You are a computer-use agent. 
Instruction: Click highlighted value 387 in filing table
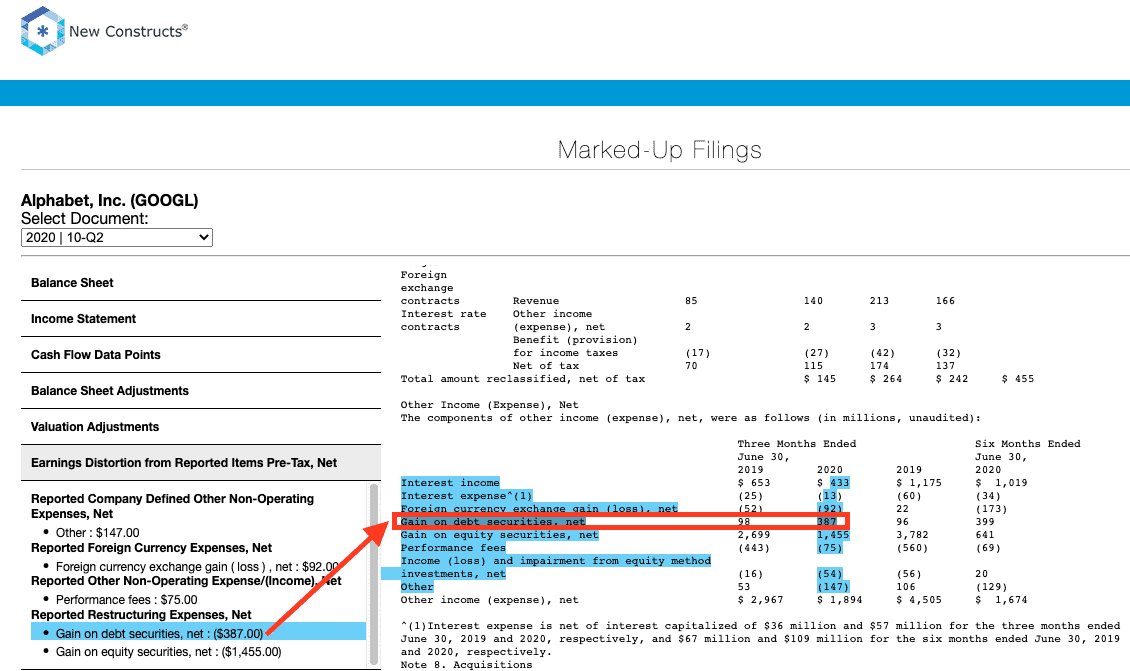[x=827, y=522]
